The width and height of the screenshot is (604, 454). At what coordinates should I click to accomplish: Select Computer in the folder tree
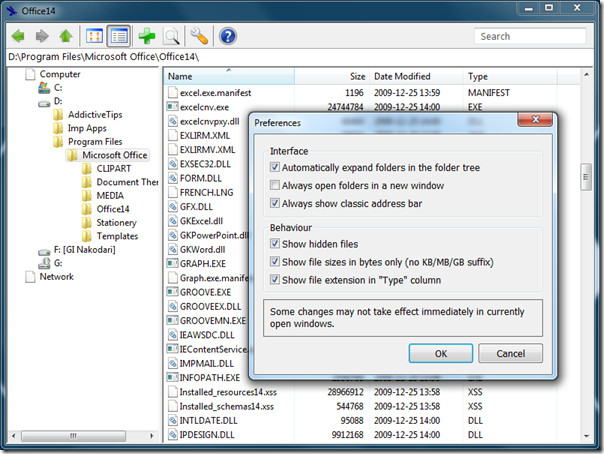click(60, 74)
